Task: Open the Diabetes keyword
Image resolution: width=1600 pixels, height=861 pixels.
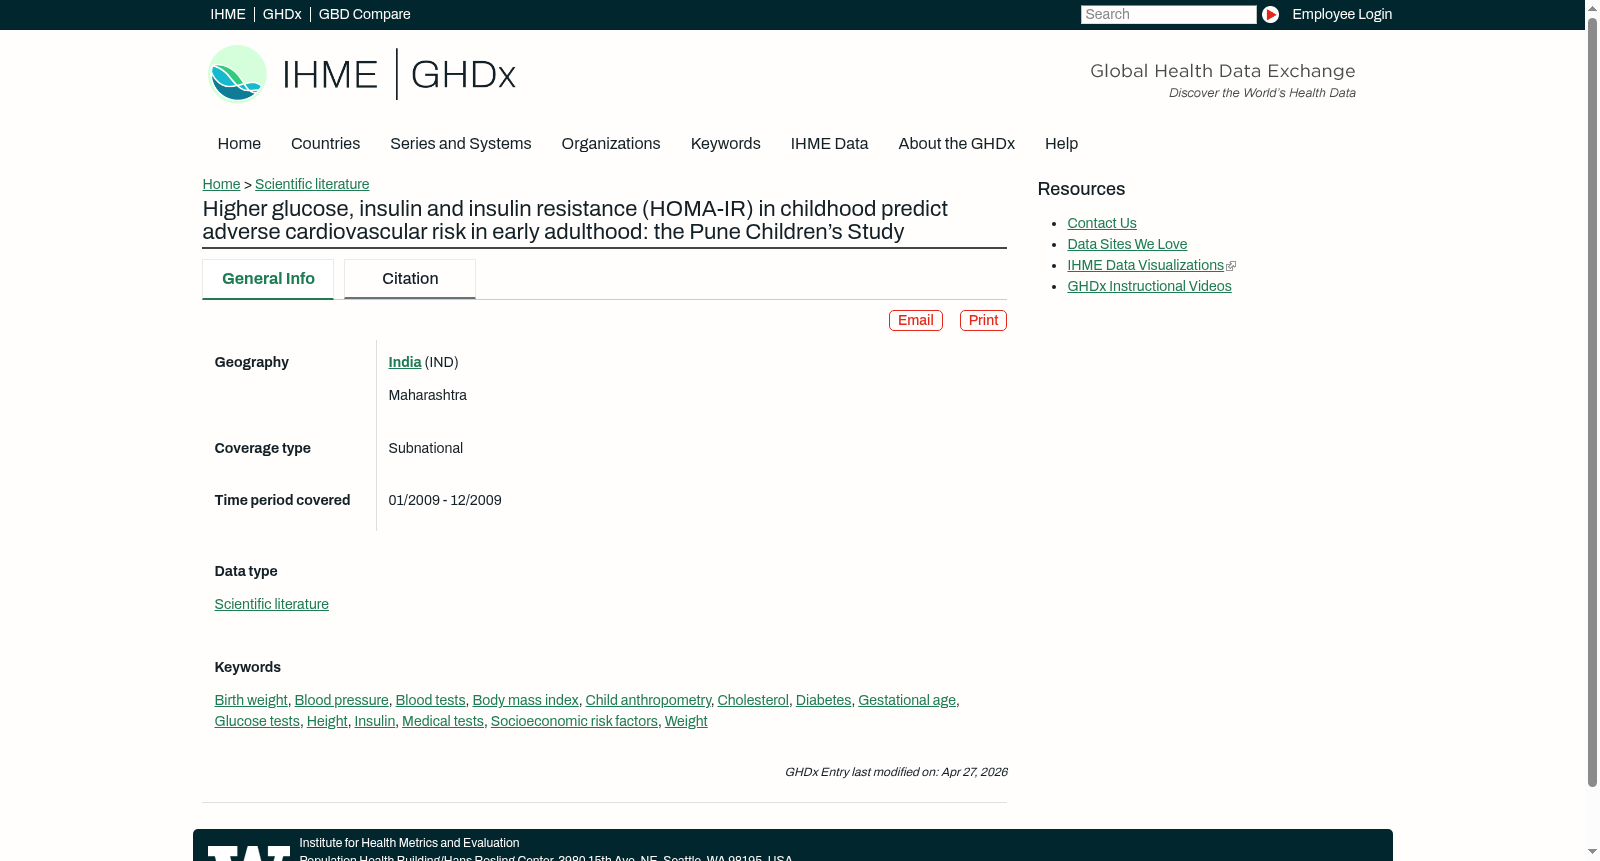Action: point(823,700)
